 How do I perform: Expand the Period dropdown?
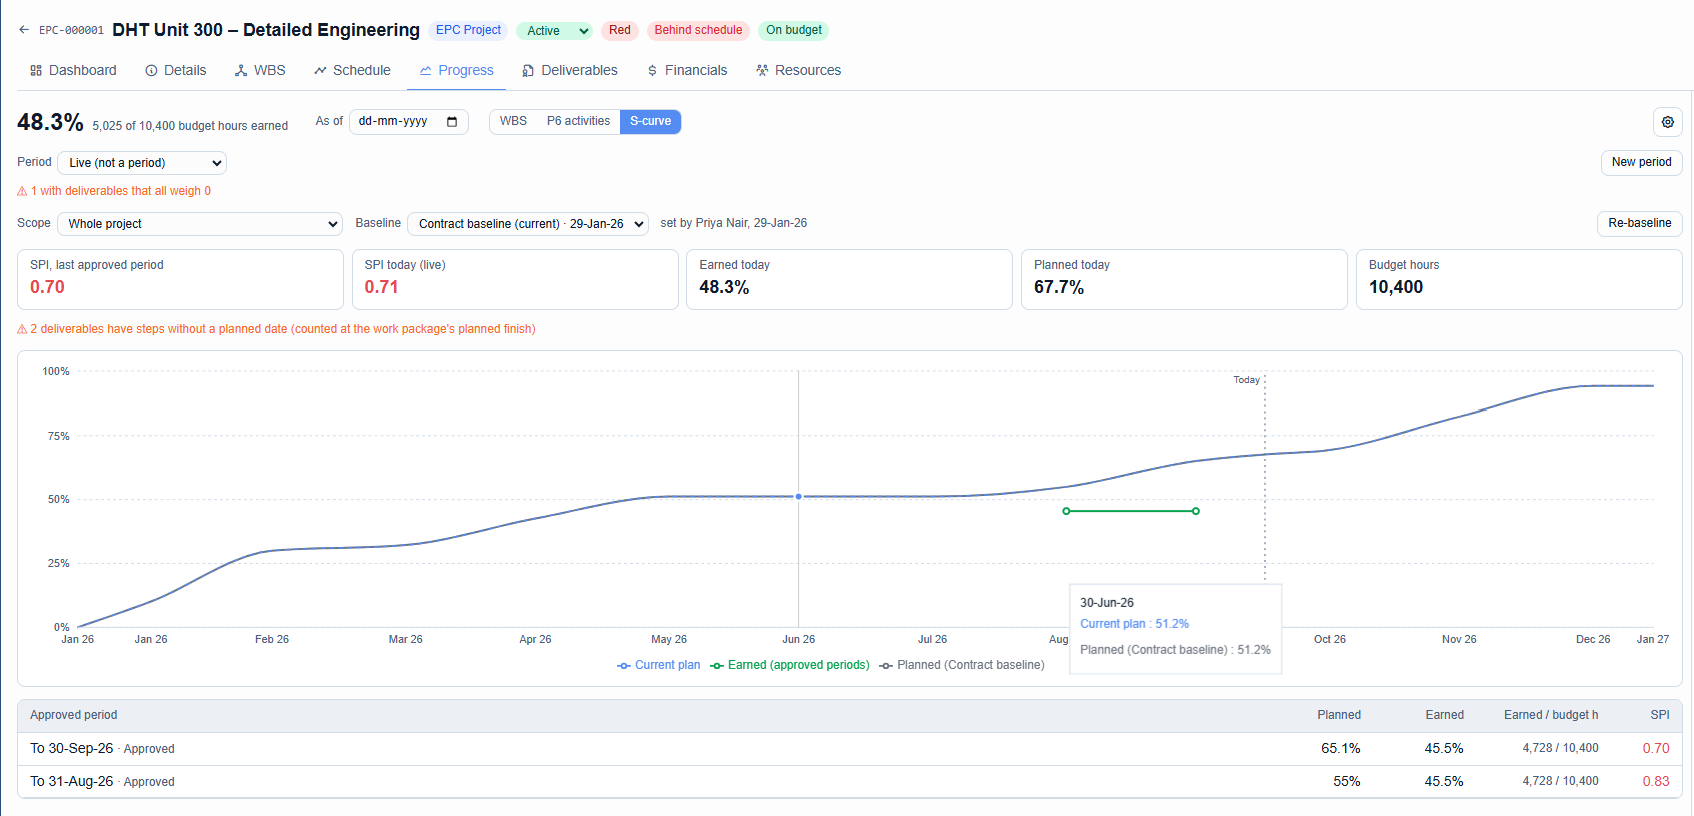click(x=142, y=162)
